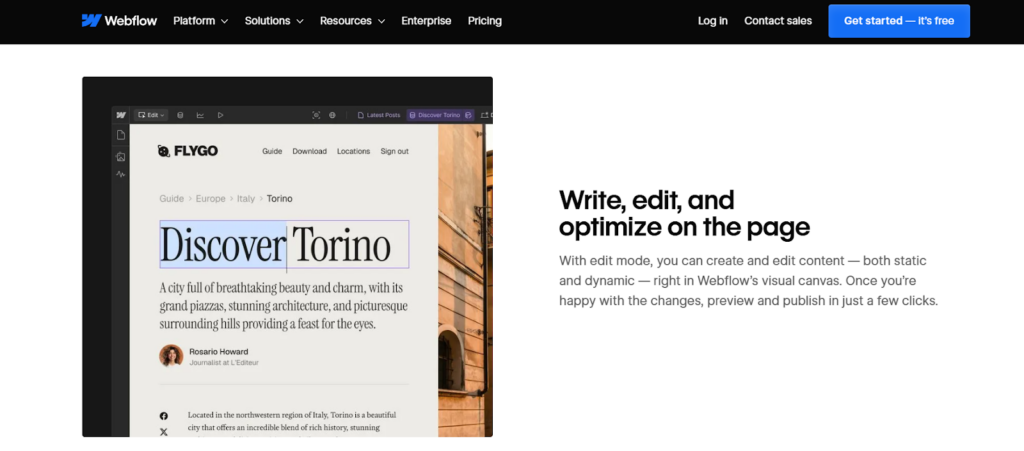The width and height of the screenshot is (1024, 451).
Task: Click the Log in link
Action: [712, 21]
